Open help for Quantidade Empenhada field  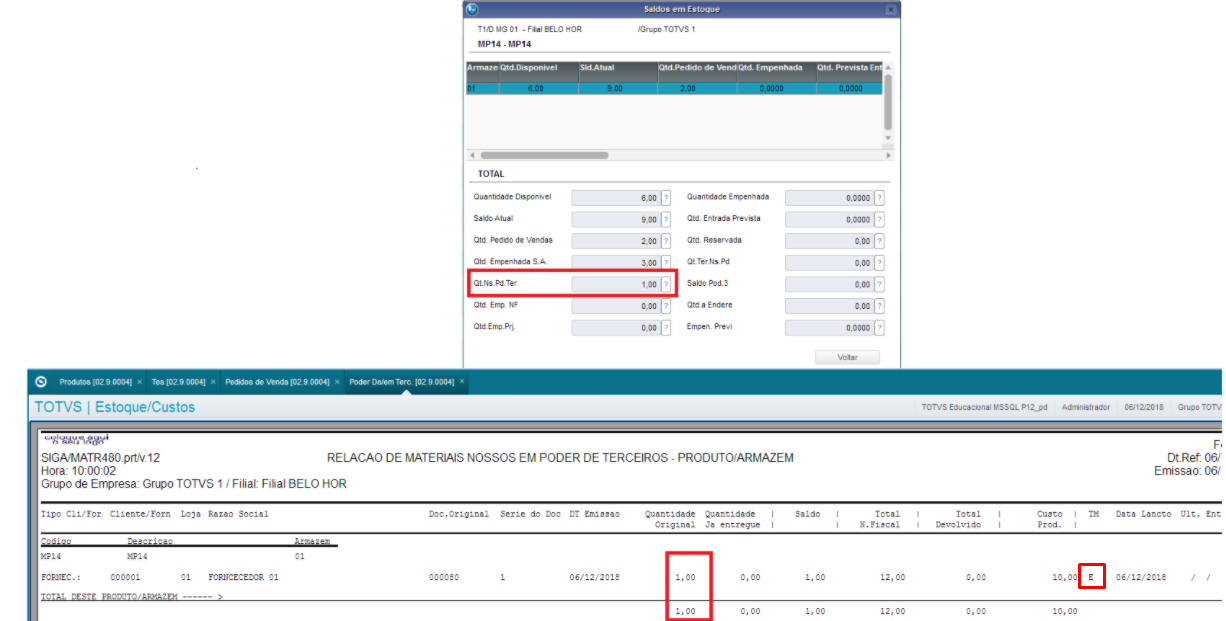pyautogui.click(x=880, y=198)
